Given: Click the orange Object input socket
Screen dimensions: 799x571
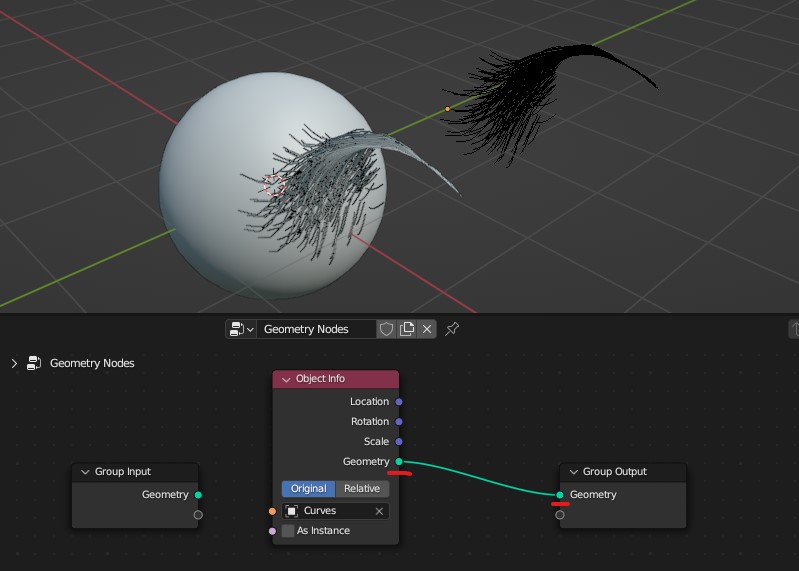Looking at the screenshot, I should [273, 511].
